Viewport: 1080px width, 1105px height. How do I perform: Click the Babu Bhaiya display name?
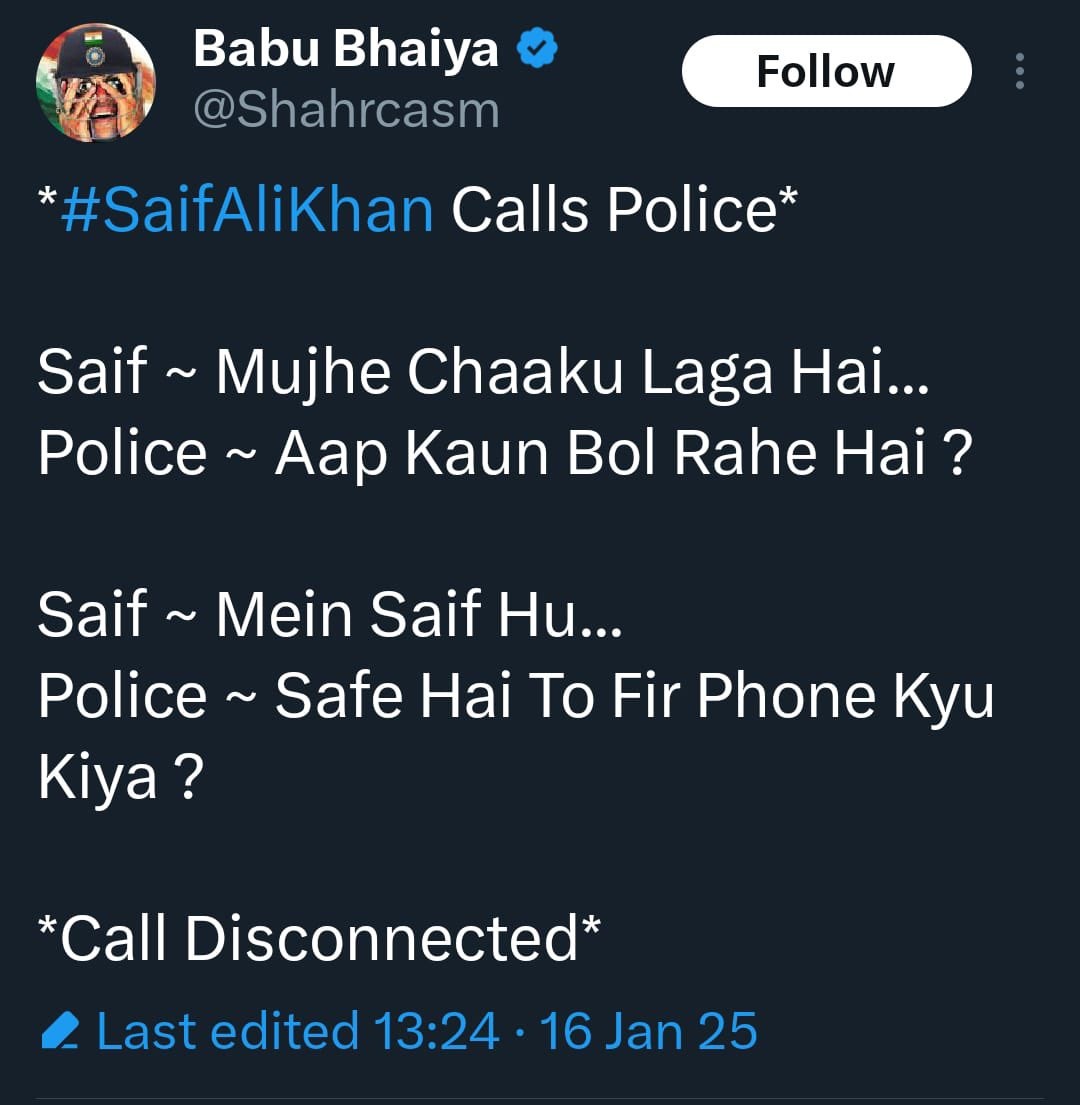(x=346, y=49)
